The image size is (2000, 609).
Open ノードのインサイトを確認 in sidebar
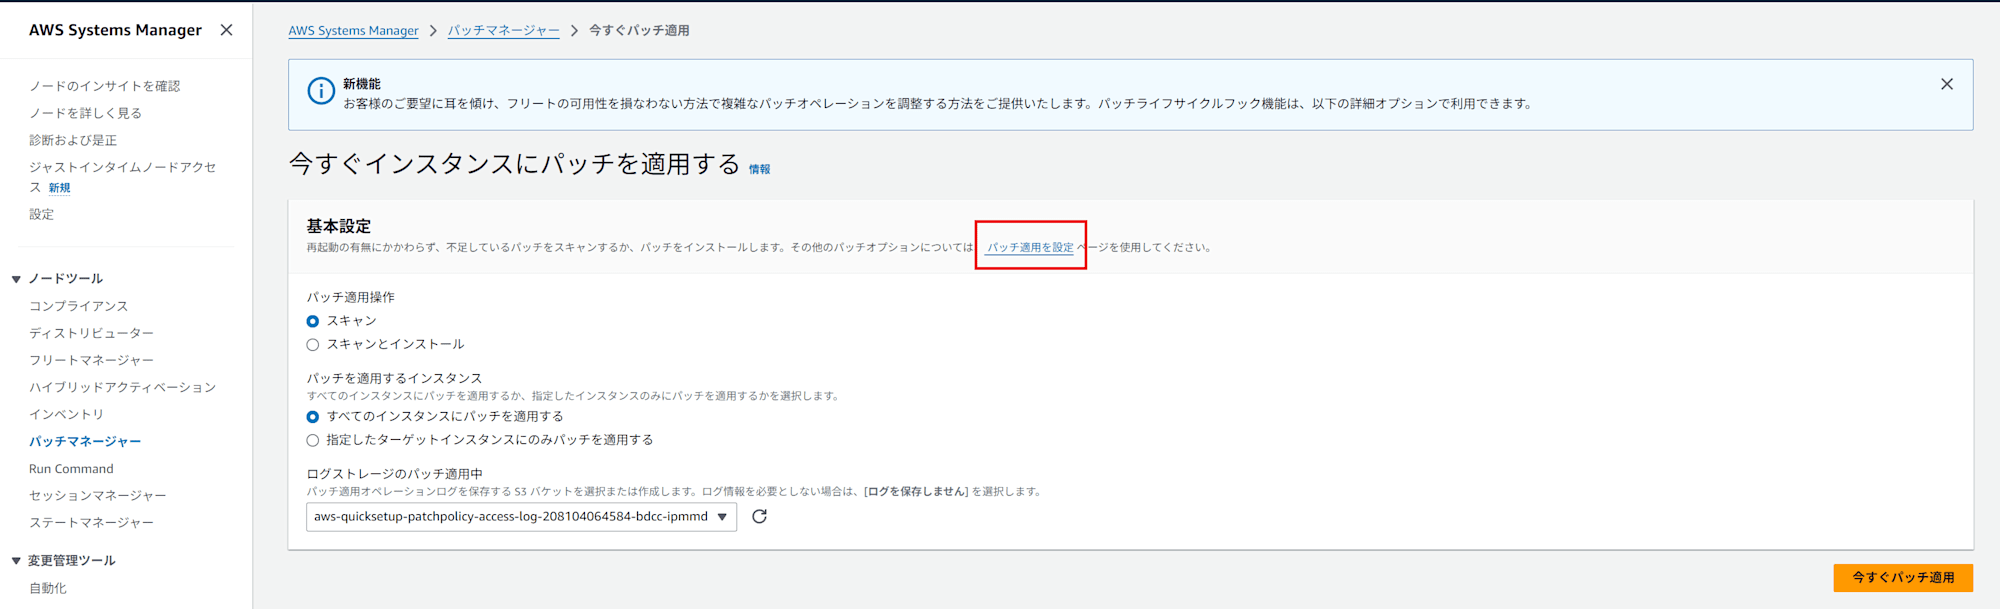pos(104,86)
